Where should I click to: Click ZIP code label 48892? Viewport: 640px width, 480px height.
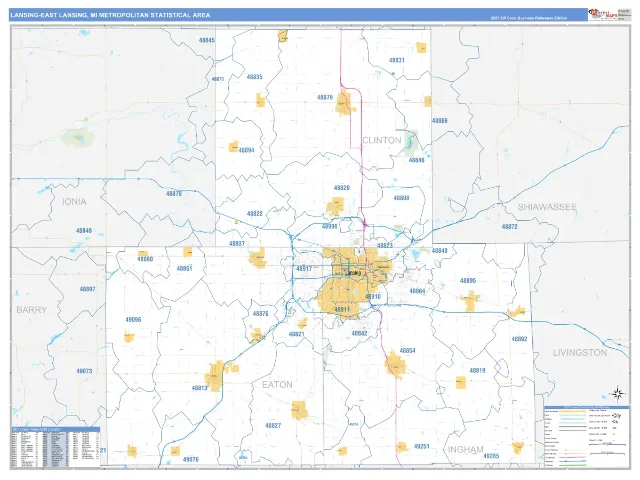click(519, 339)
